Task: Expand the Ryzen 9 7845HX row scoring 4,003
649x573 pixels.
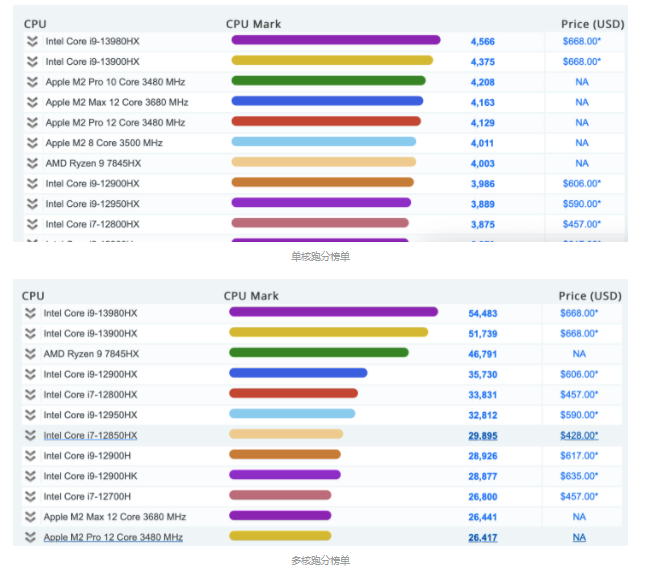Action: click(32, 163)
